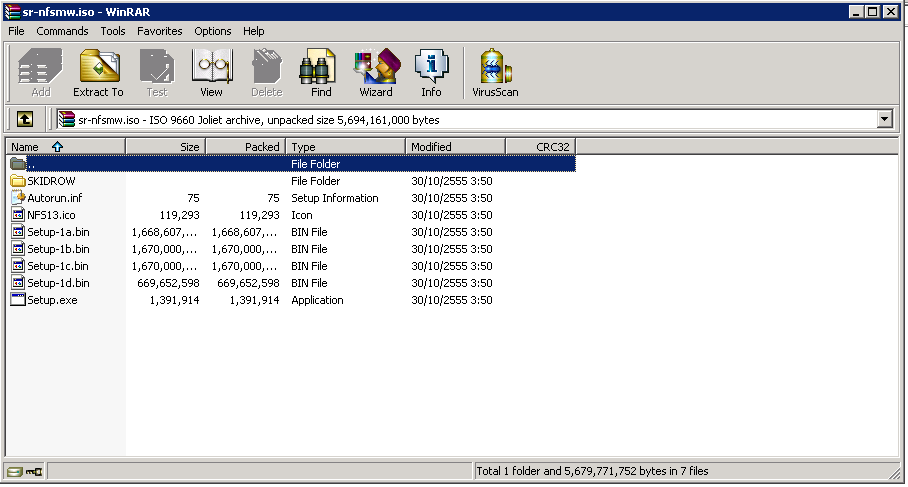Click the Setup-1b.bin file name

point(58,249)
